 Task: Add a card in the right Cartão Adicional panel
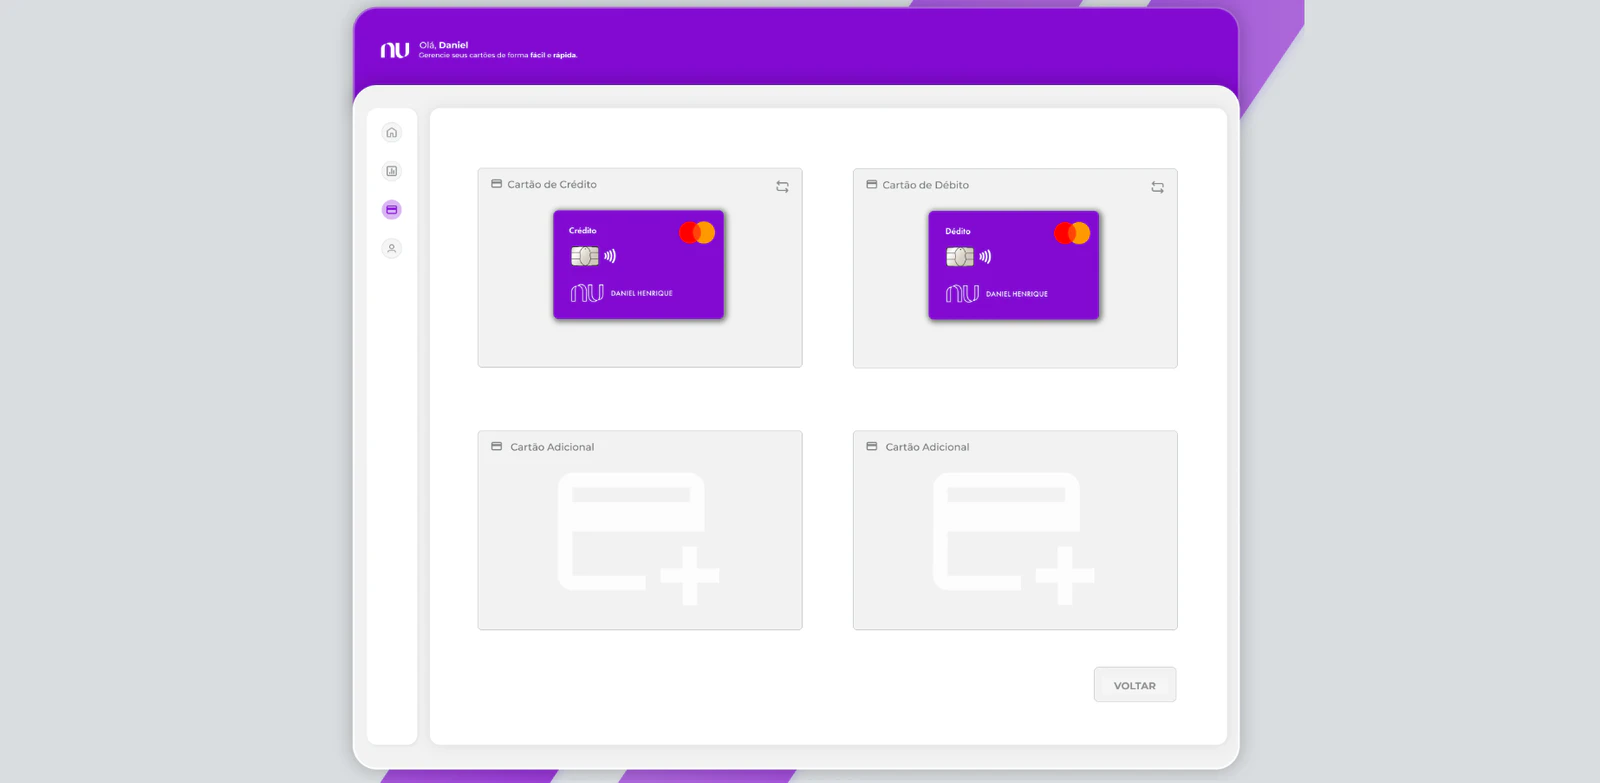[x=1013, y=538]
